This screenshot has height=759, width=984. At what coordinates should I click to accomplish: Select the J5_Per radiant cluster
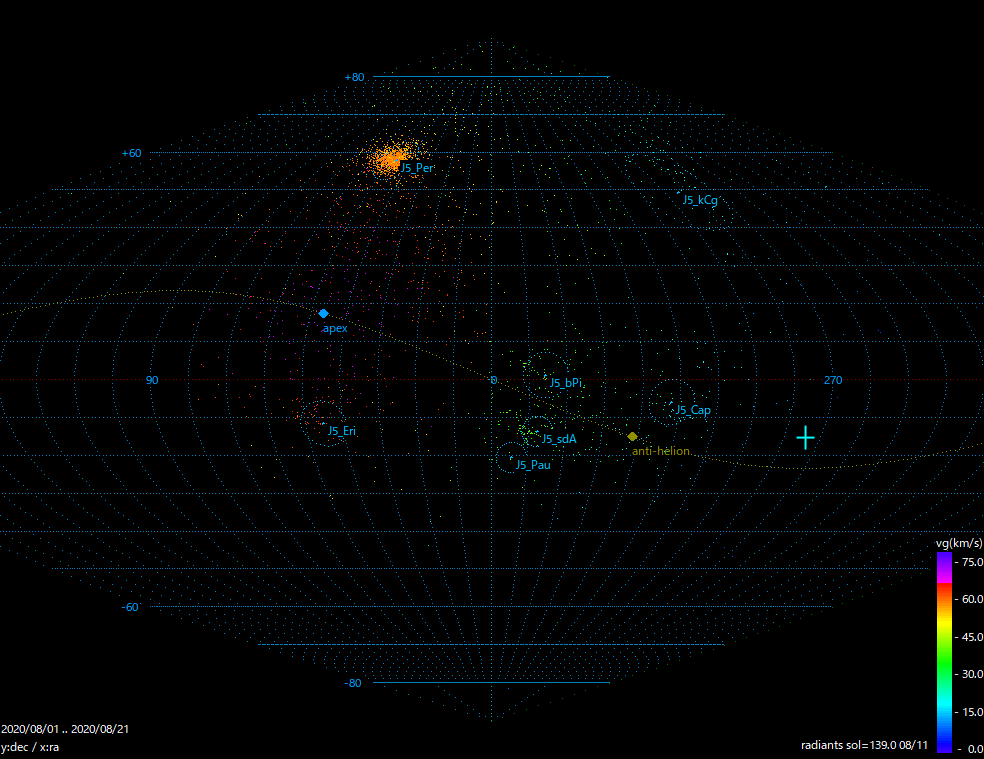391,157
